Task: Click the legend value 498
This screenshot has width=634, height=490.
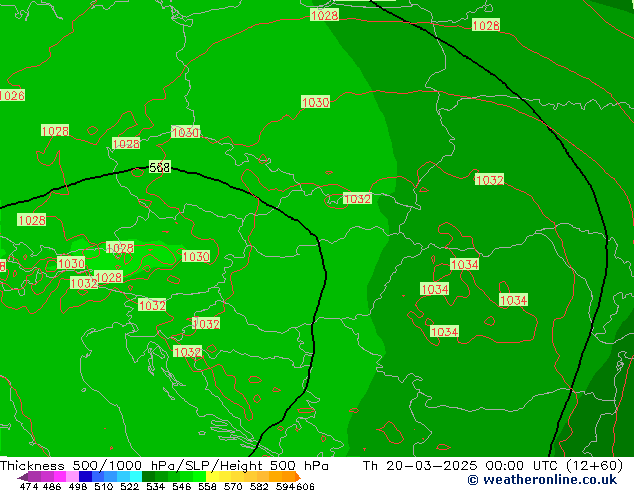Action: [78, 486]
